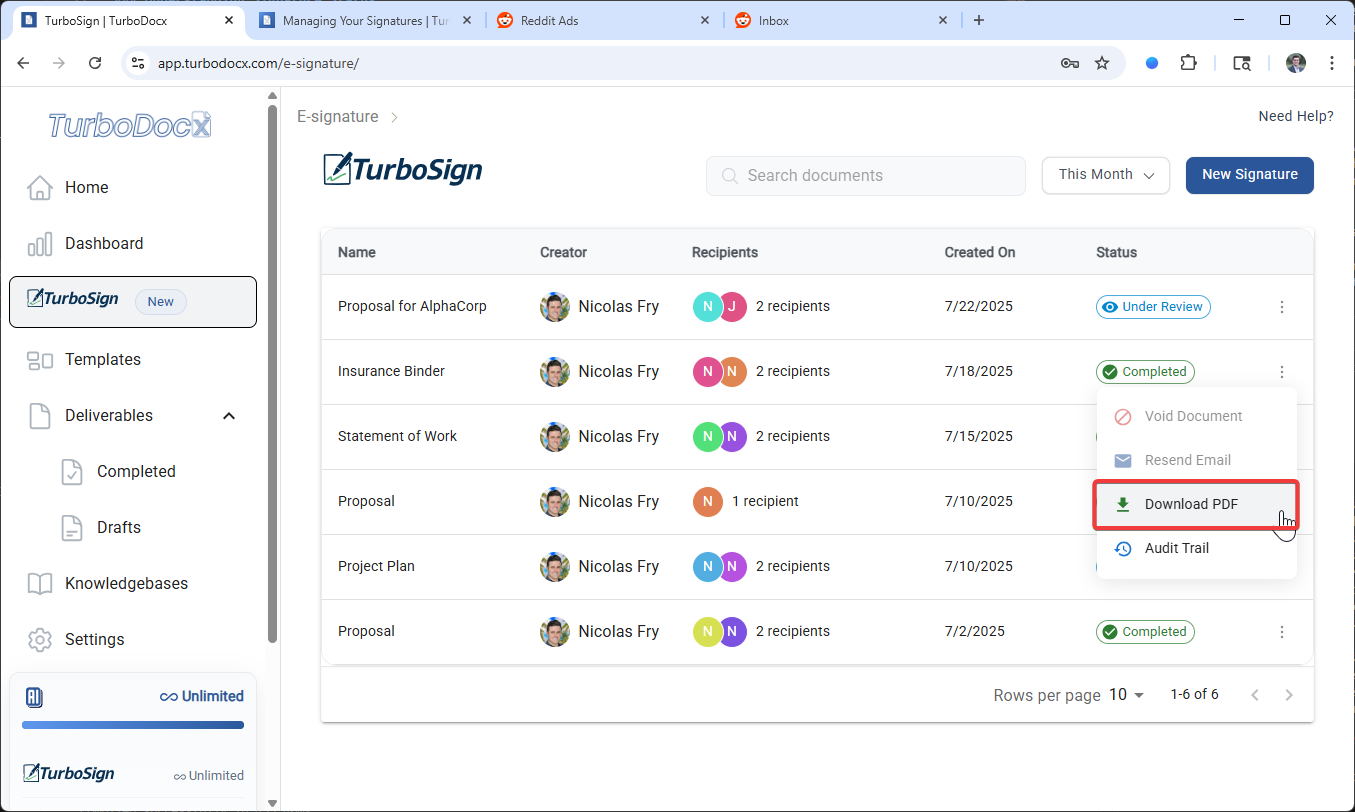The width and height of the screenshot is (1355, 812).
Task: Open the Settings gear icon
Action: click(x=40, y=640)
